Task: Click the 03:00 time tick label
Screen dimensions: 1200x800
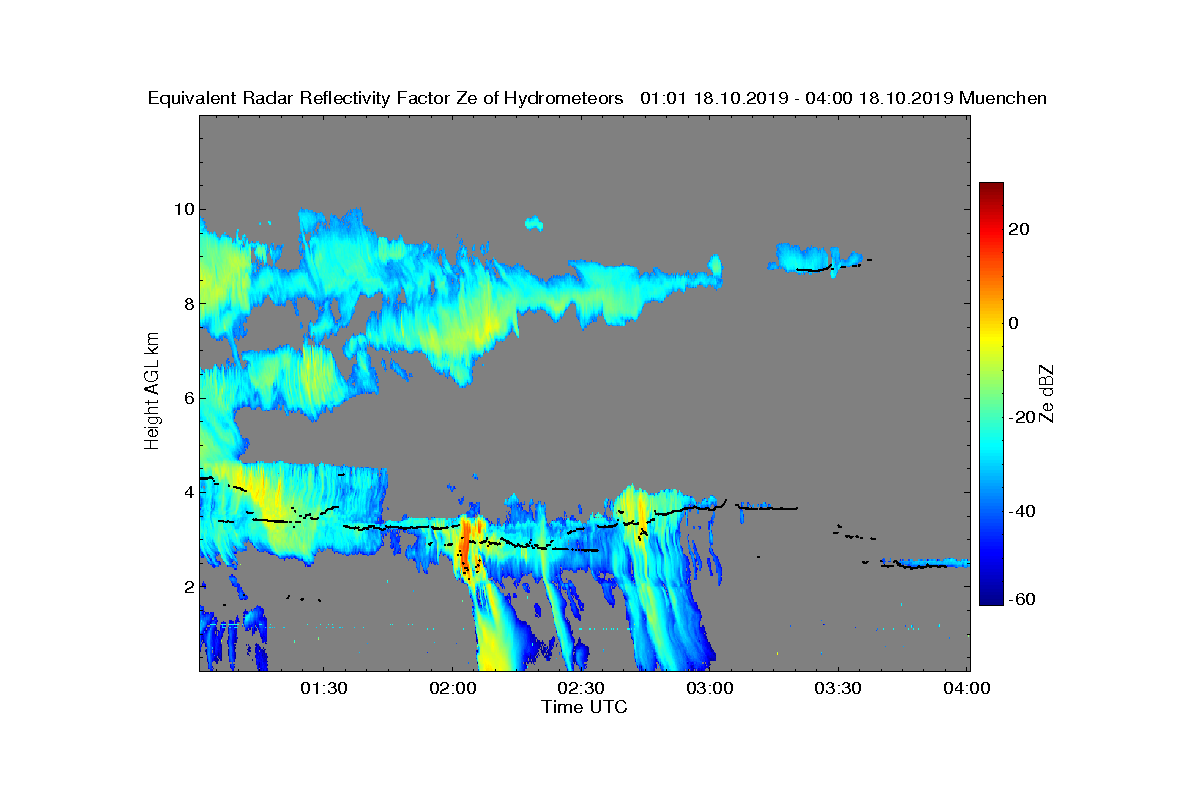Action: [x=710, y=689]
